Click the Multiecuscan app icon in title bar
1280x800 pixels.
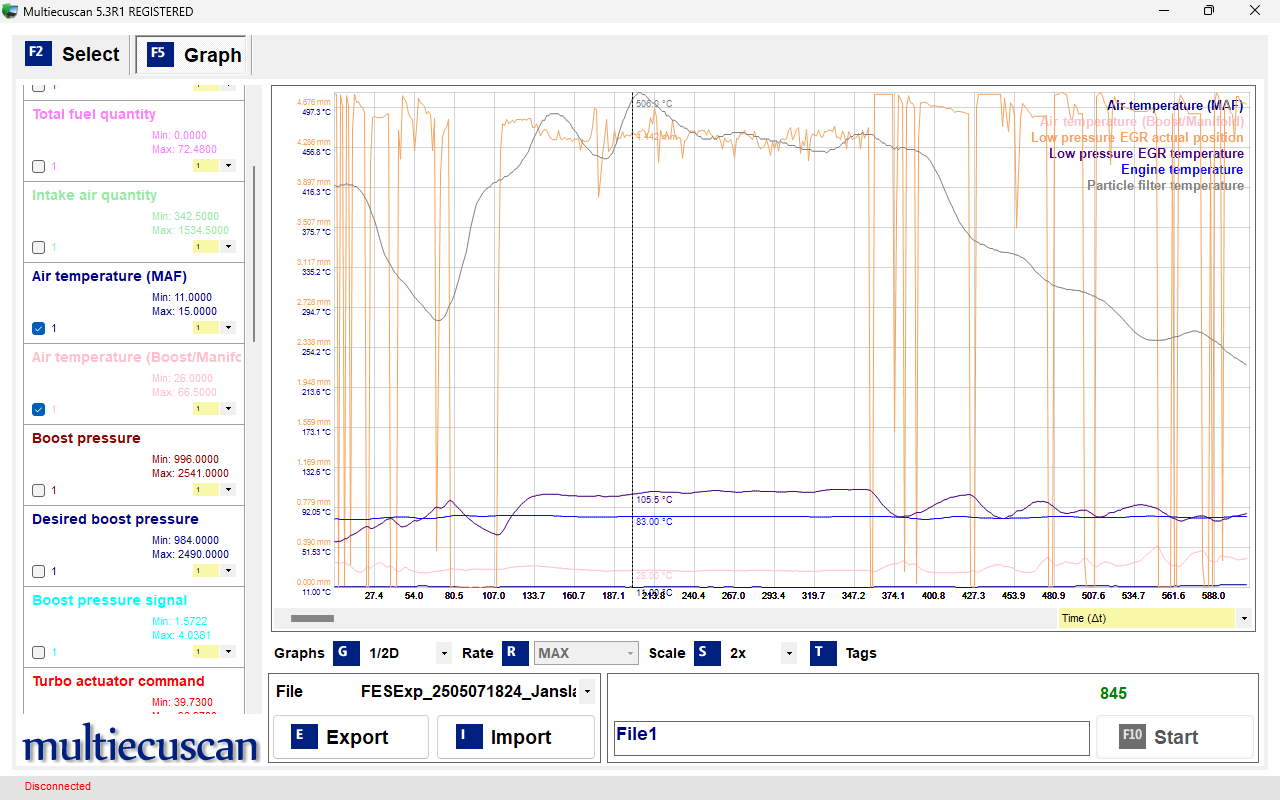coord(10,11)
